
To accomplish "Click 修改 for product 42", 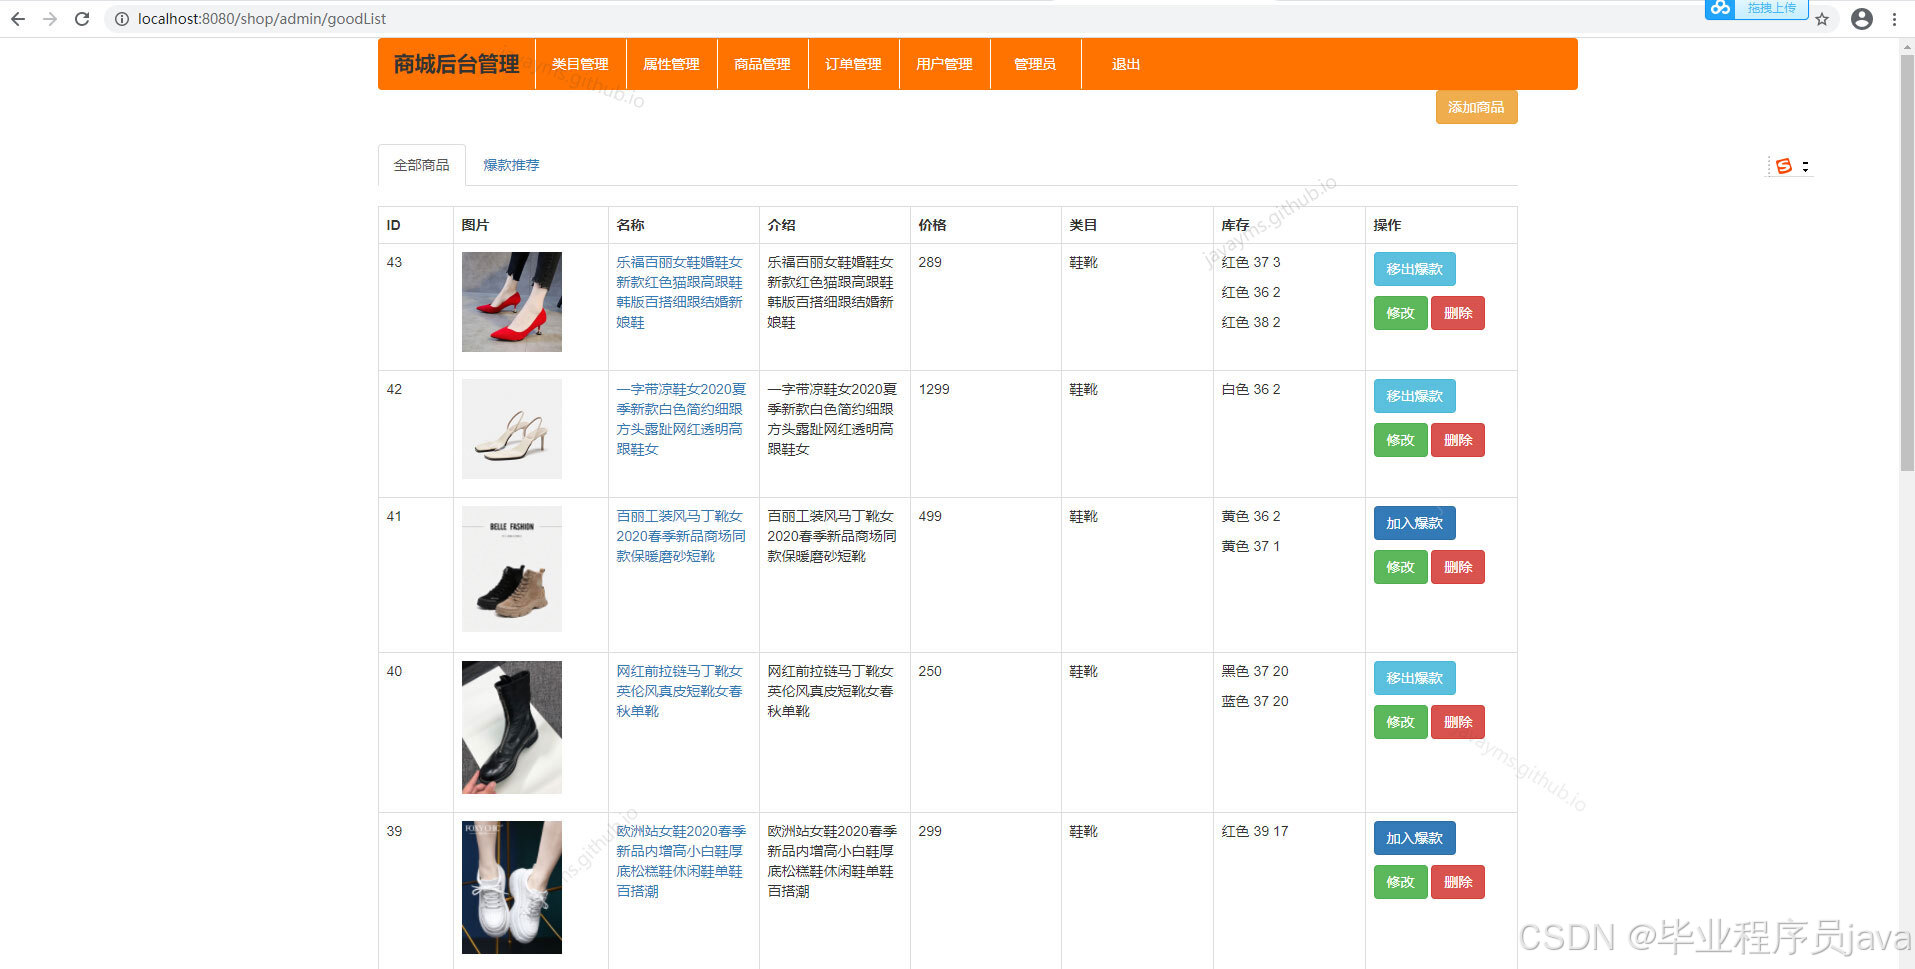I will 1400,440.
